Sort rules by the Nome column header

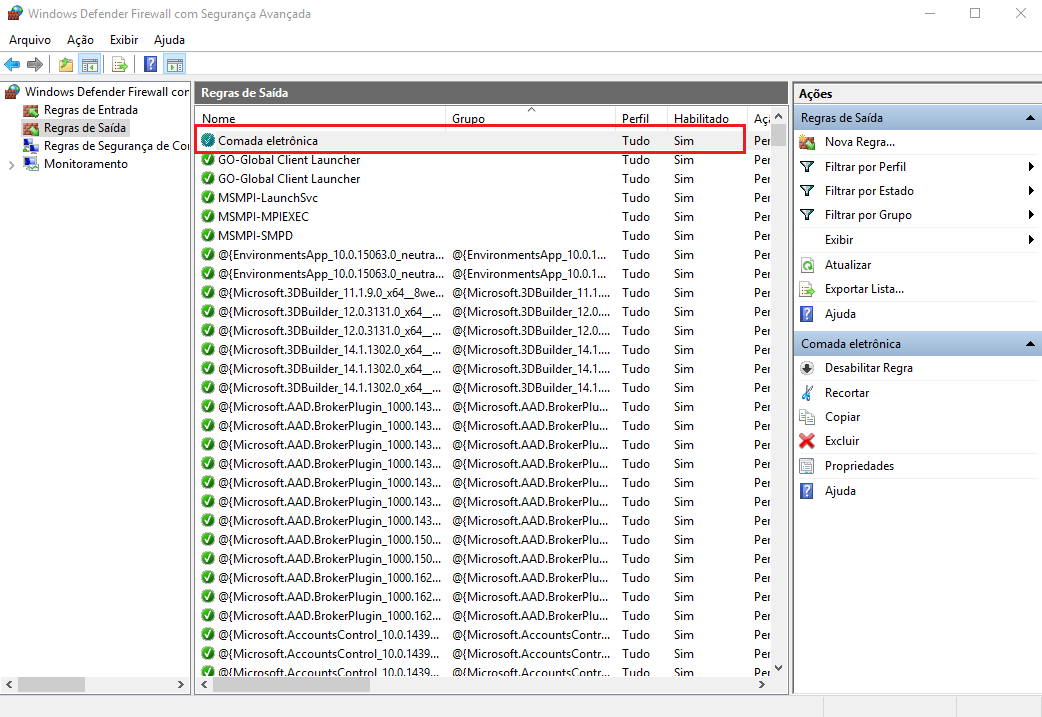(322, 118)
